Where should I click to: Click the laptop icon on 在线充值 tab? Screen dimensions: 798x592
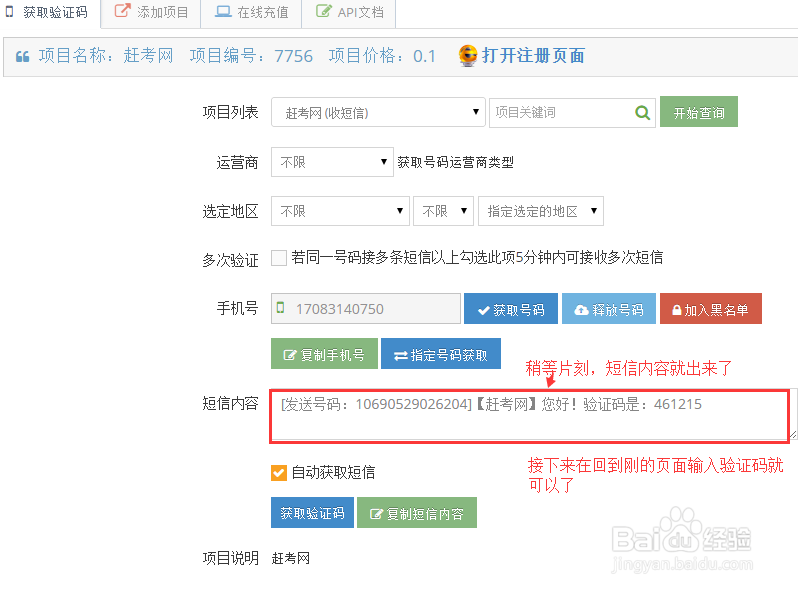(x=223, y=11)
